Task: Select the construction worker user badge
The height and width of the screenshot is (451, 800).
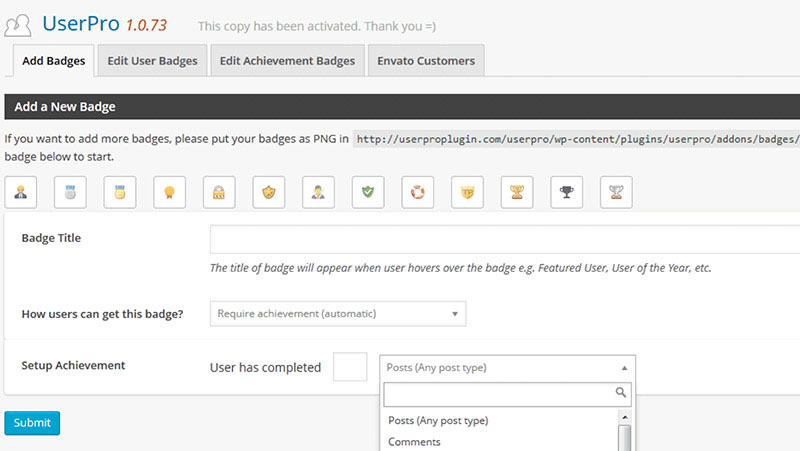Action: tap(21, 192)
